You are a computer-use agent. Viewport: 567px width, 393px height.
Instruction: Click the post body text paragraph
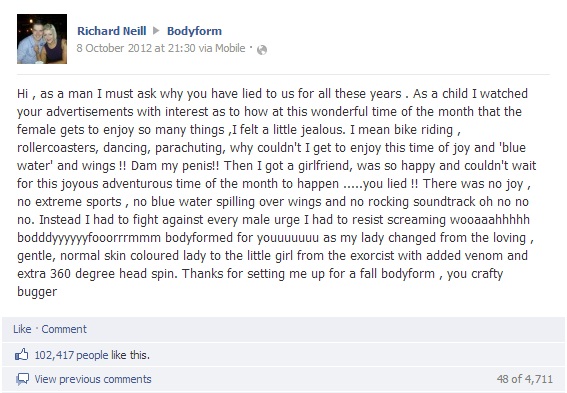coord(277,192)
